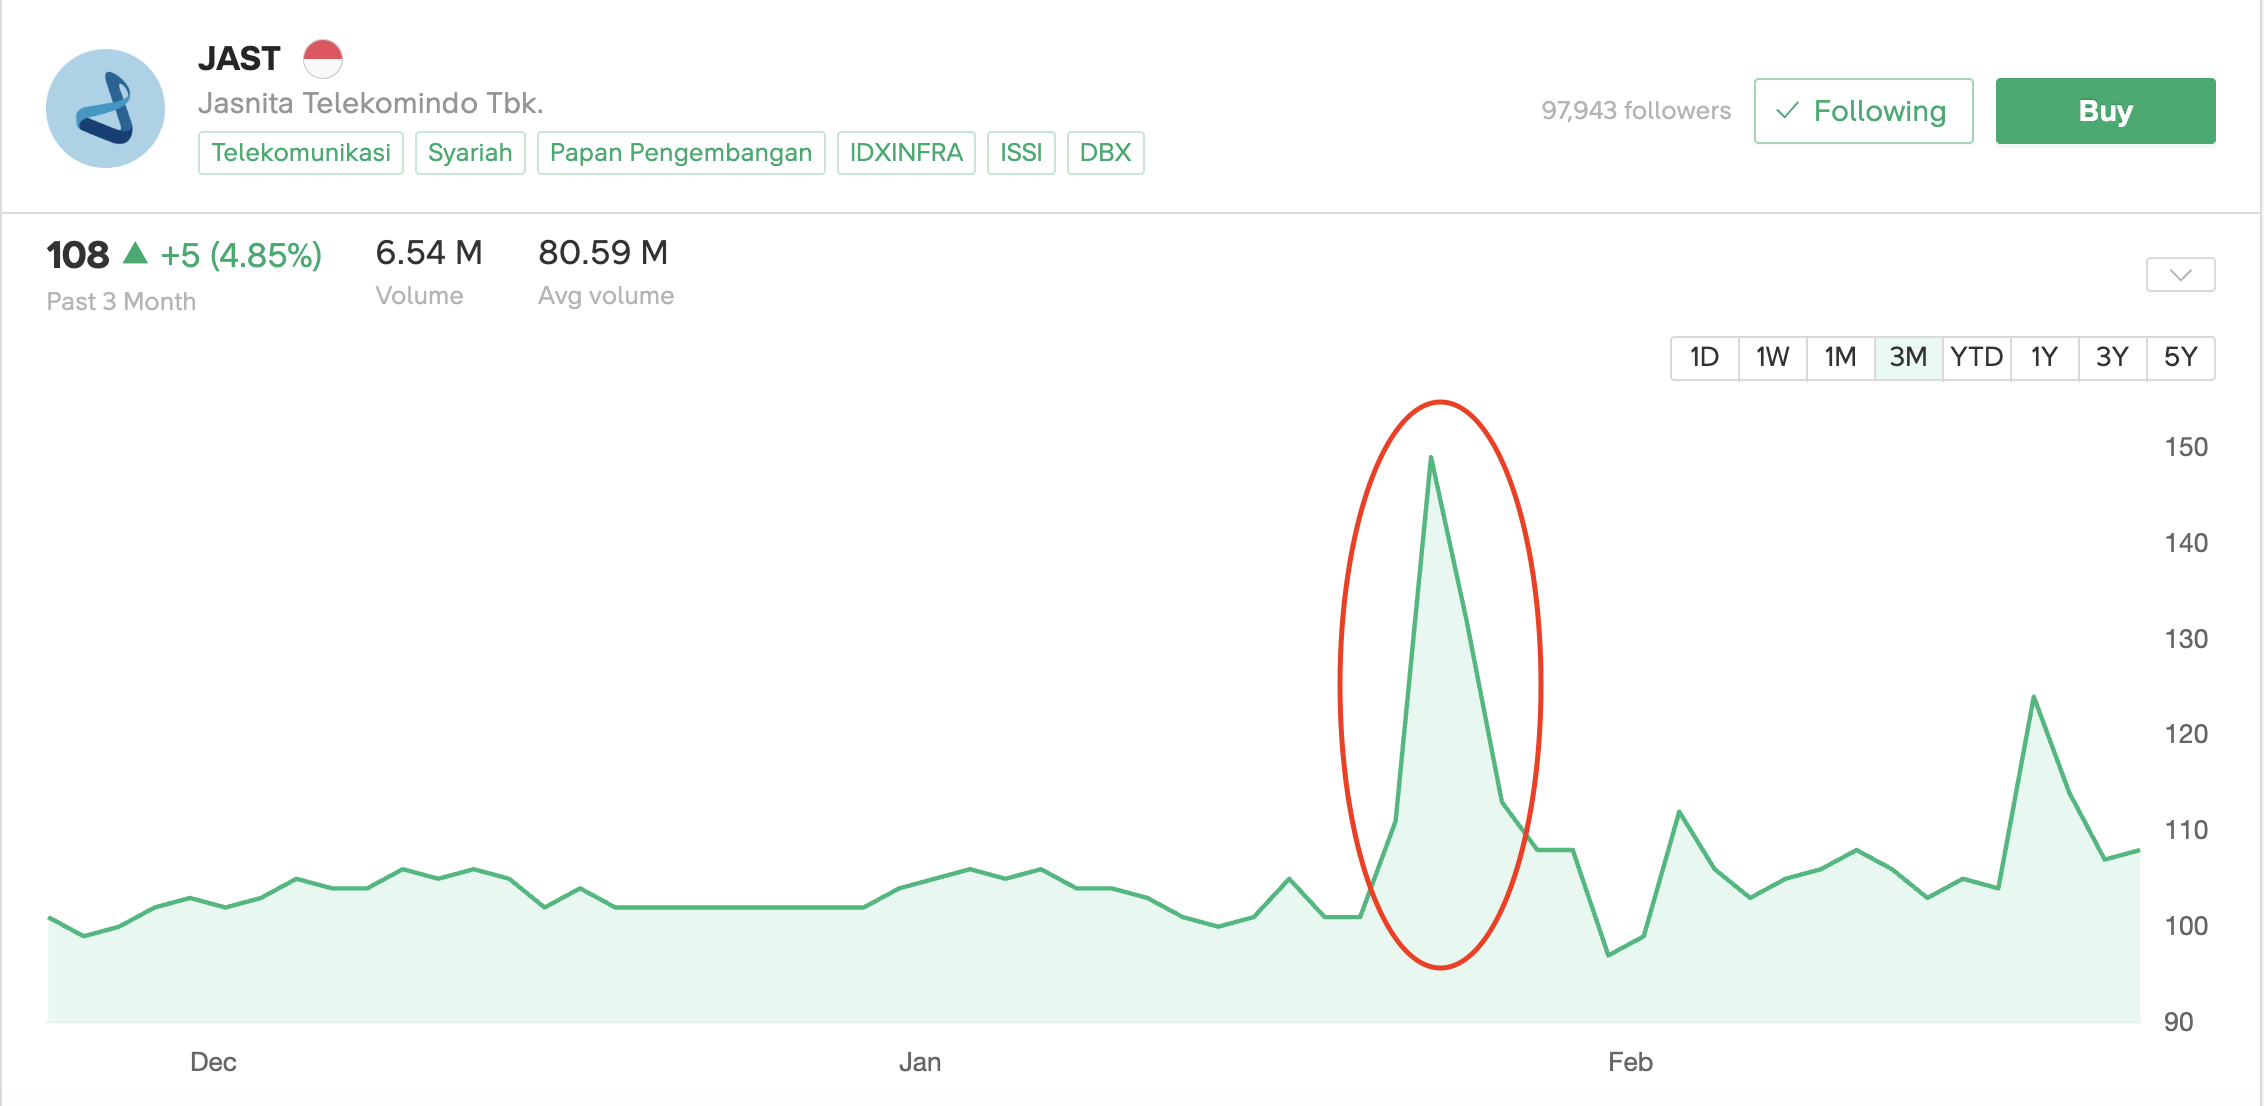Select the 3Y timeframe
This screenshot has width=2264, height=1106.
(2112, 358)
